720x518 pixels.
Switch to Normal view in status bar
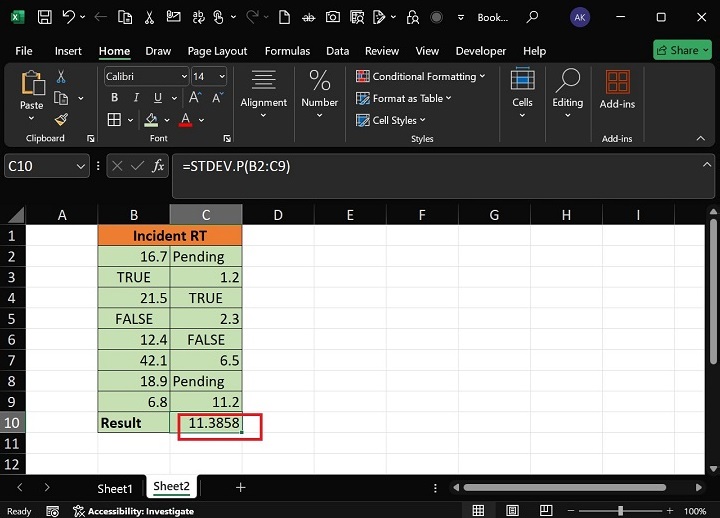(478, 511)
